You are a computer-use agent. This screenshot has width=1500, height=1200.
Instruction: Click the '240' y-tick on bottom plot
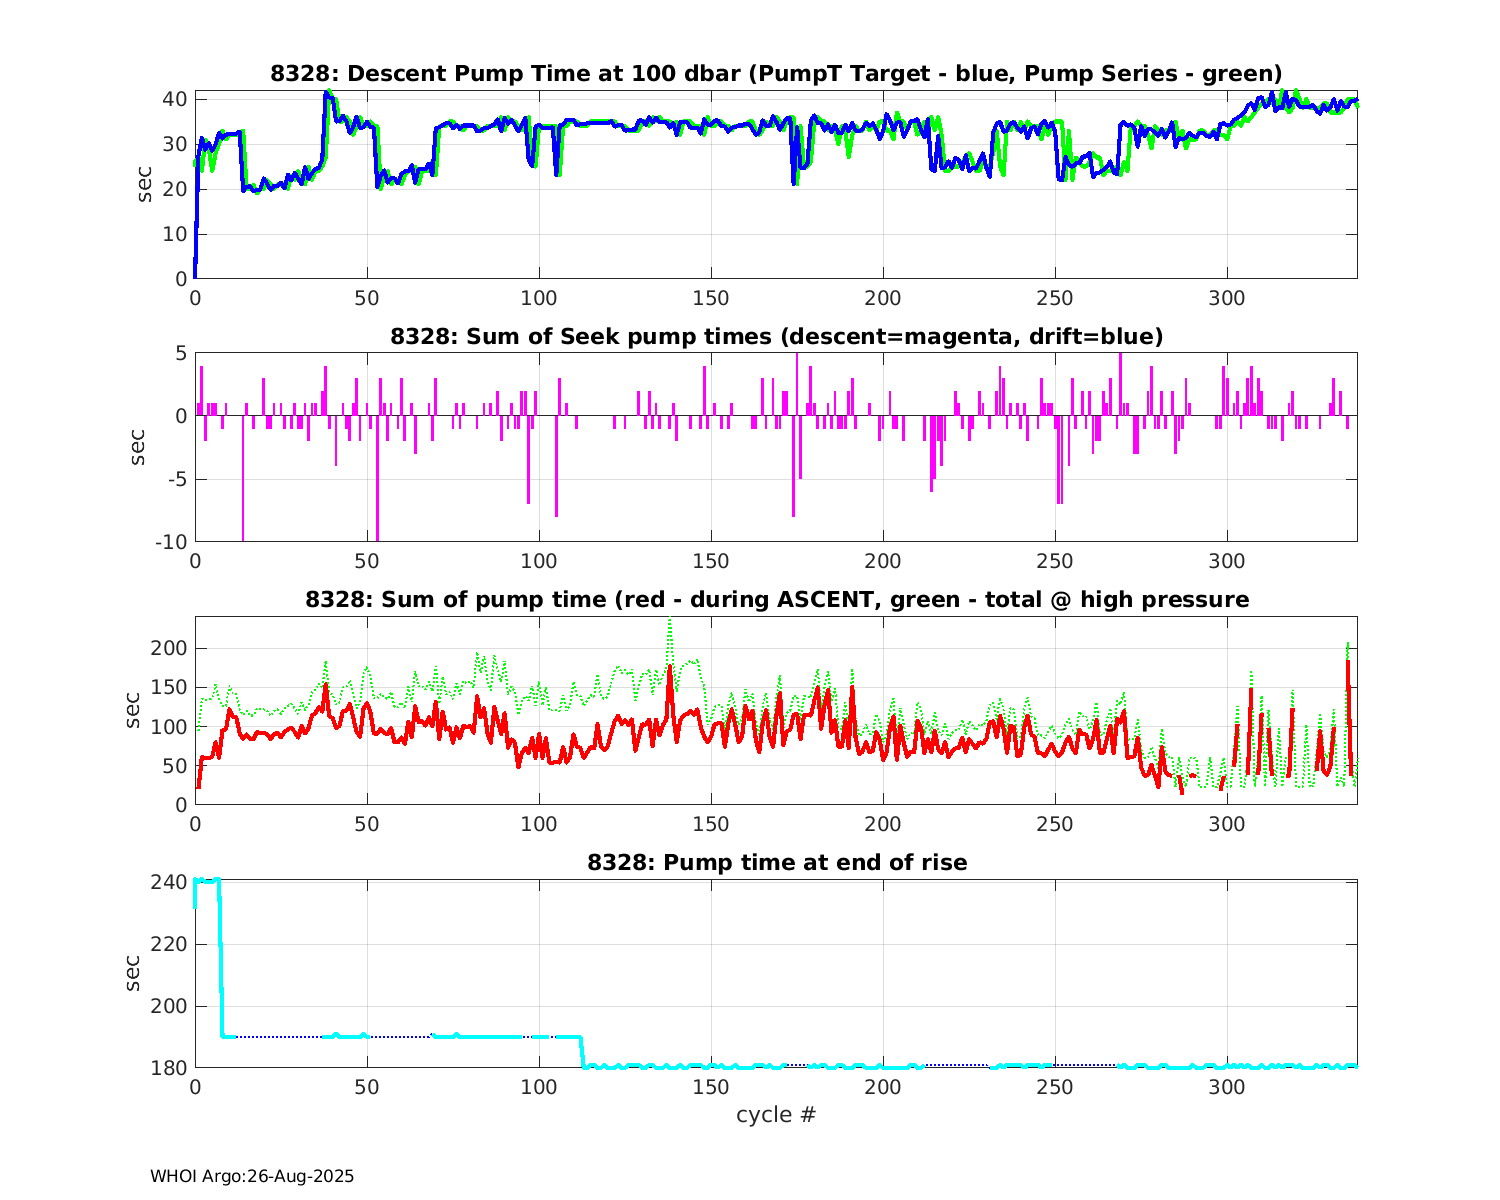pyautogui.click(x=170, y=882)
